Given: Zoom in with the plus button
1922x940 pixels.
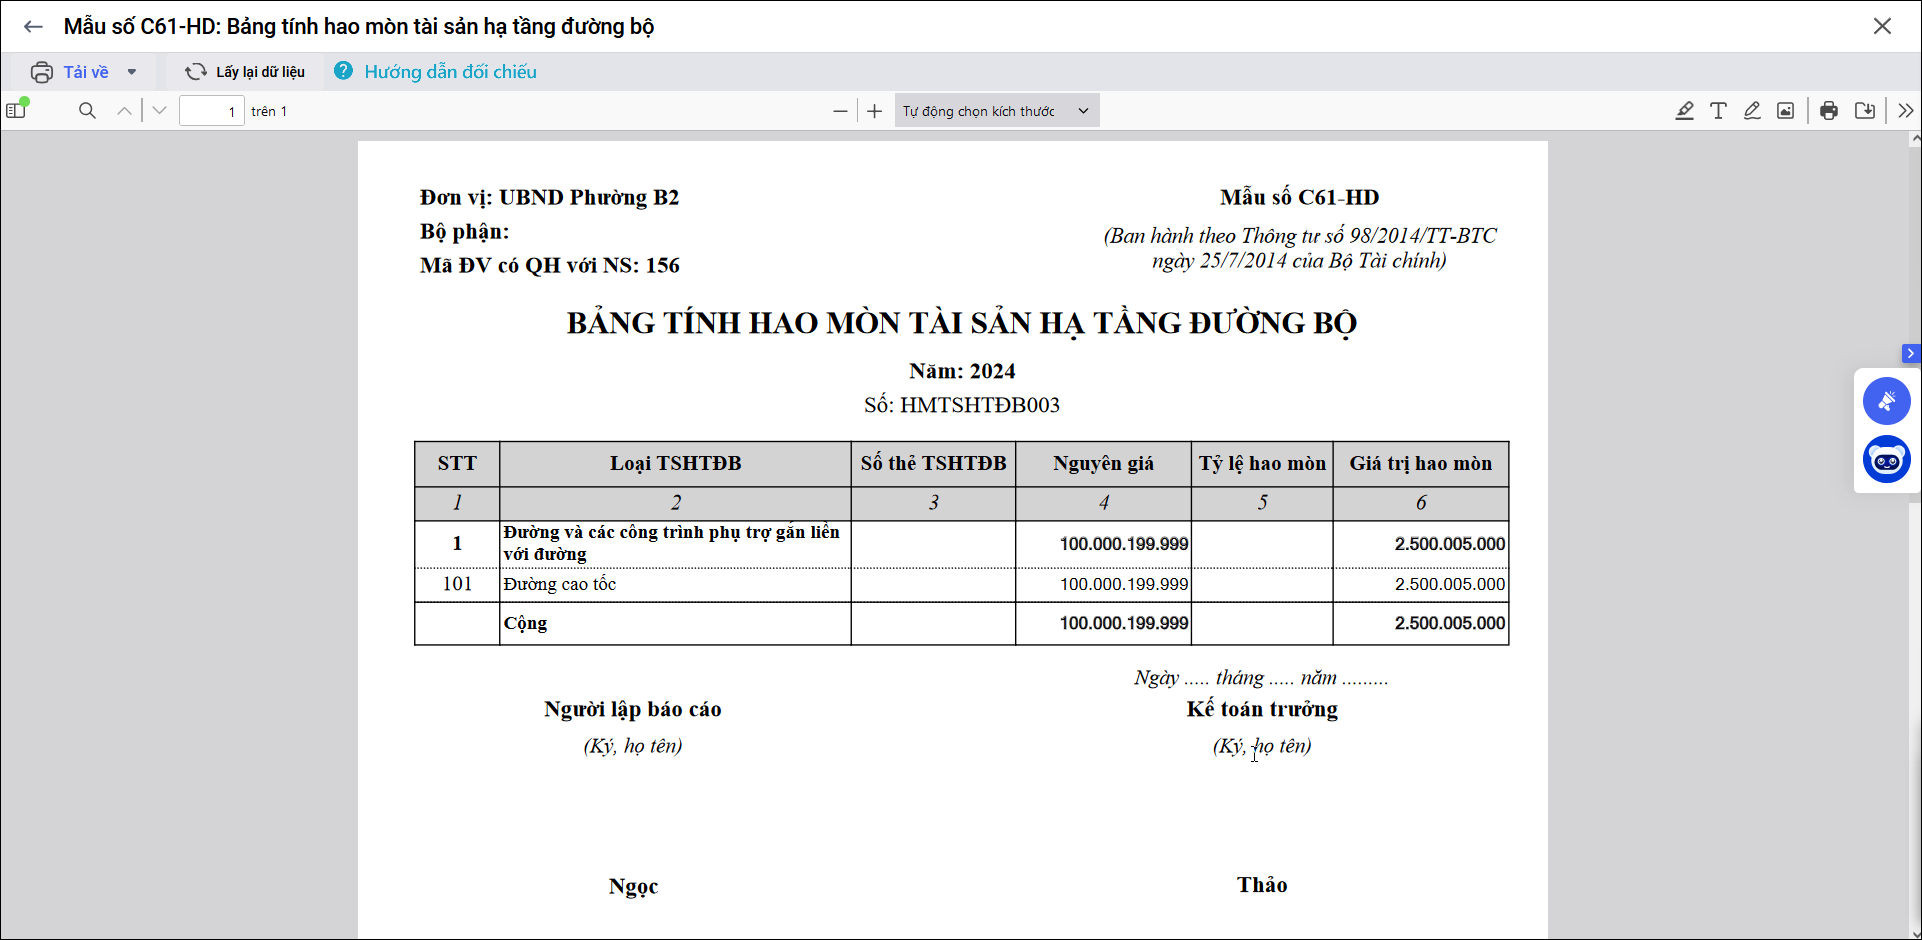Looking at the screenshot, I should pos(875,111).
